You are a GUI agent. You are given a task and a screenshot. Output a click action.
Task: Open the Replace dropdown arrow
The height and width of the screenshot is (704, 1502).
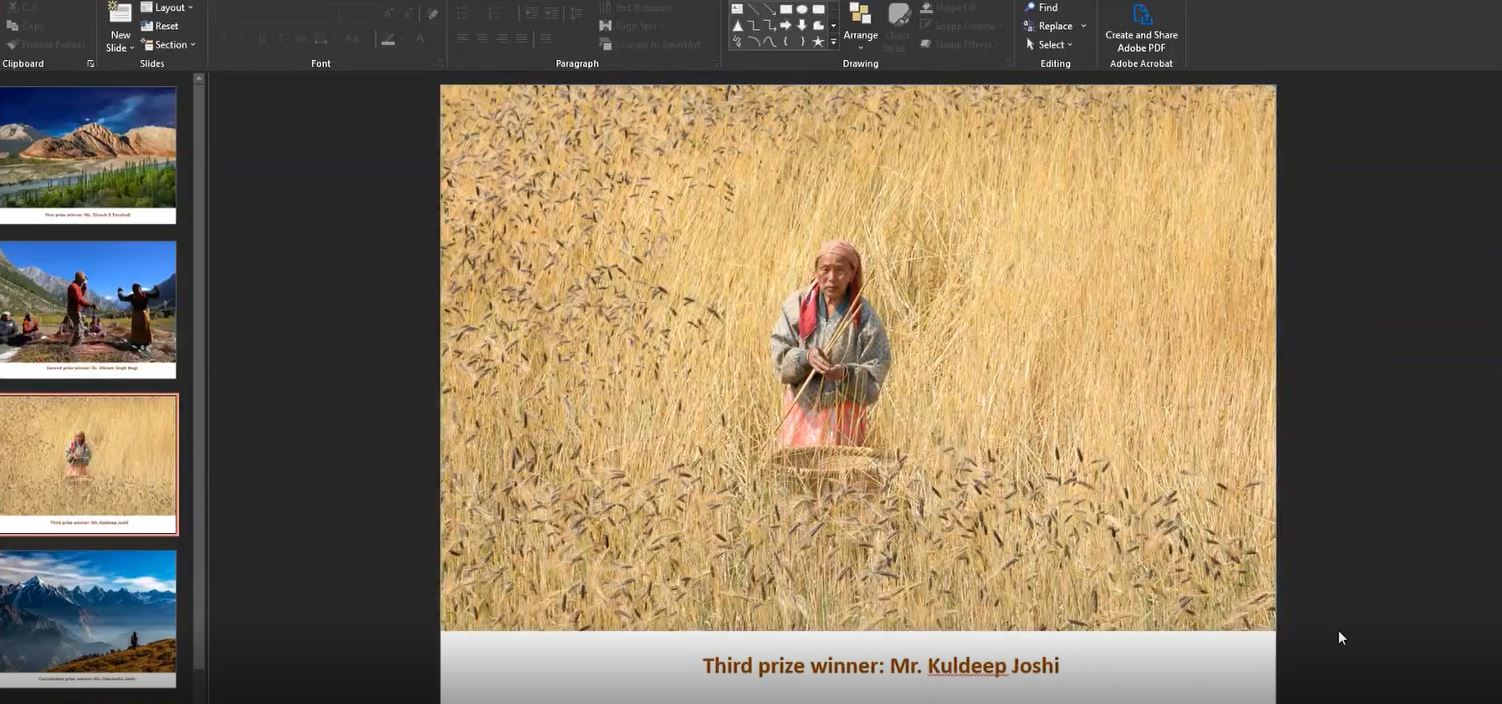tap(1083, 26)
